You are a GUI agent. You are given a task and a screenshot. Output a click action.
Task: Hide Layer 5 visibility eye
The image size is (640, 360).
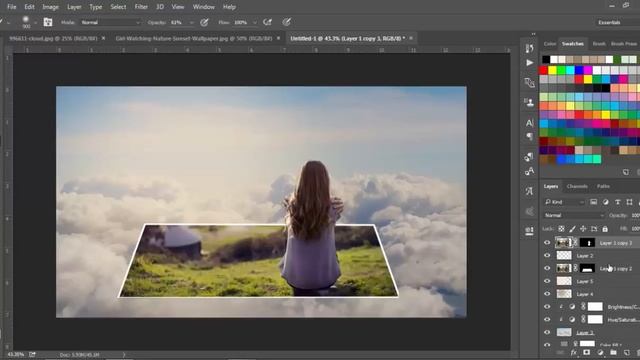point(547,281)
